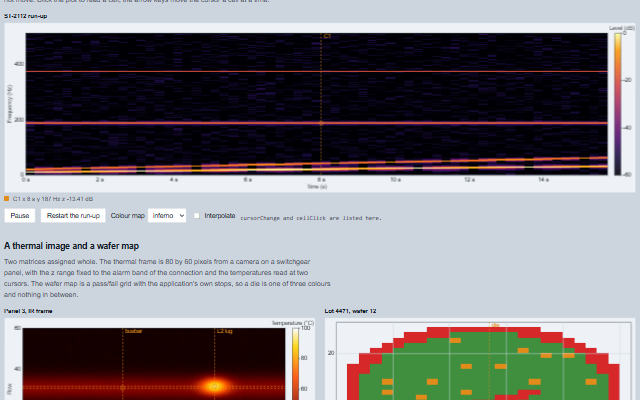The width and height of the screenshot is (640, 400).
Task: Pause the spectrogram run-up
Action: 20,216
